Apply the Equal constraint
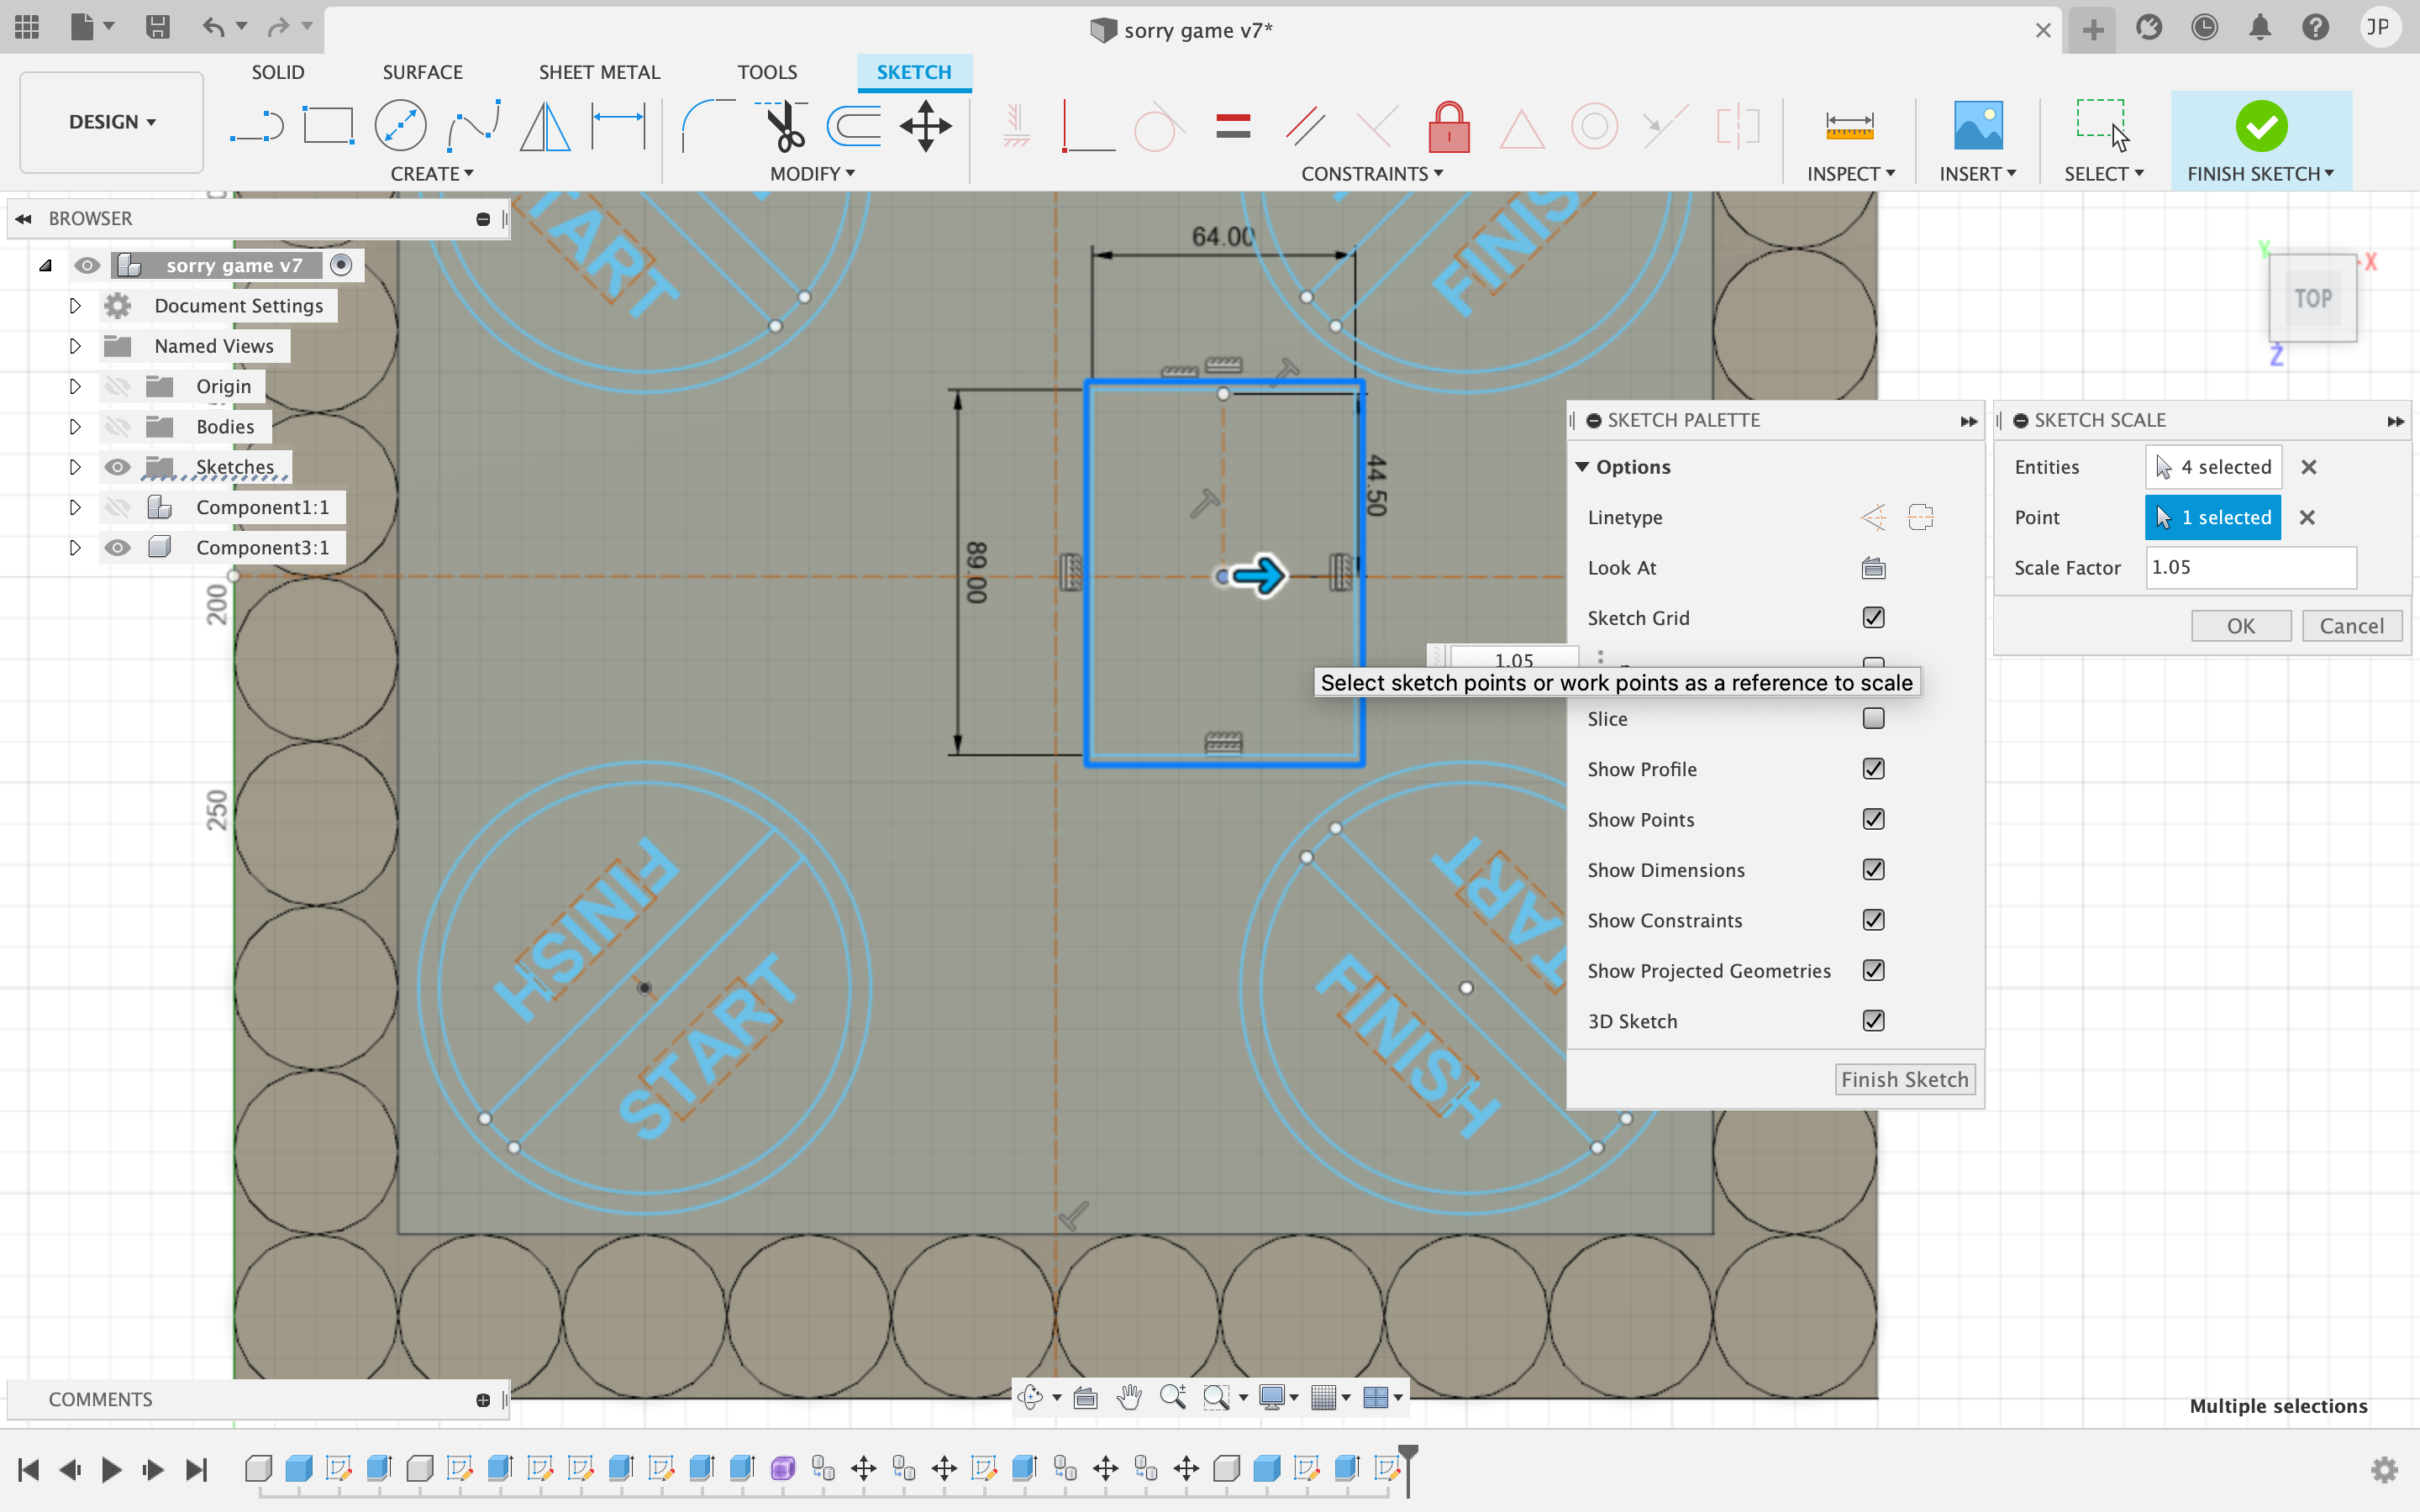Screen dimensions: 2420x1512 1233,127
